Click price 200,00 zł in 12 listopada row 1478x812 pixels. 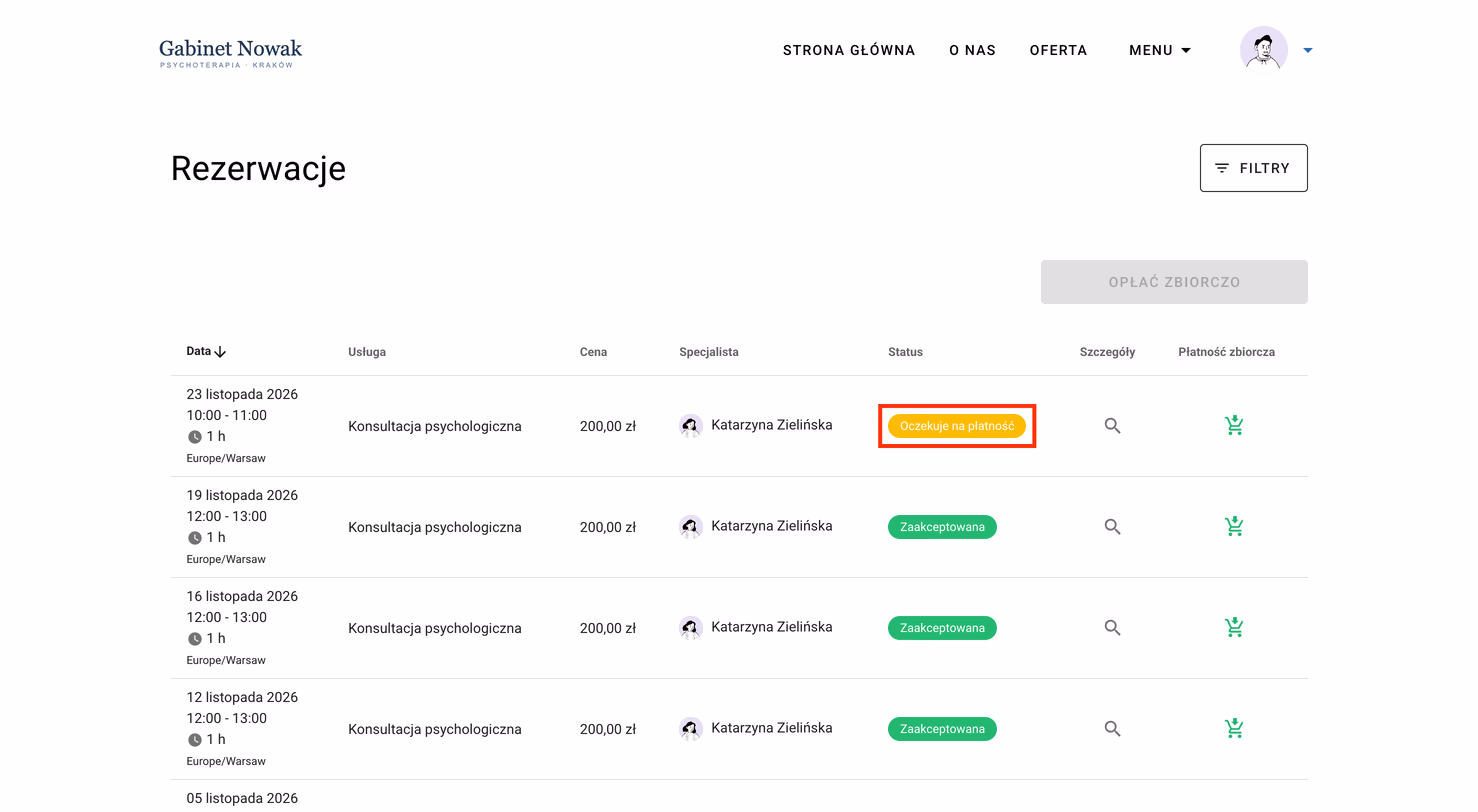pyautogui.click(x=608, y=729)
